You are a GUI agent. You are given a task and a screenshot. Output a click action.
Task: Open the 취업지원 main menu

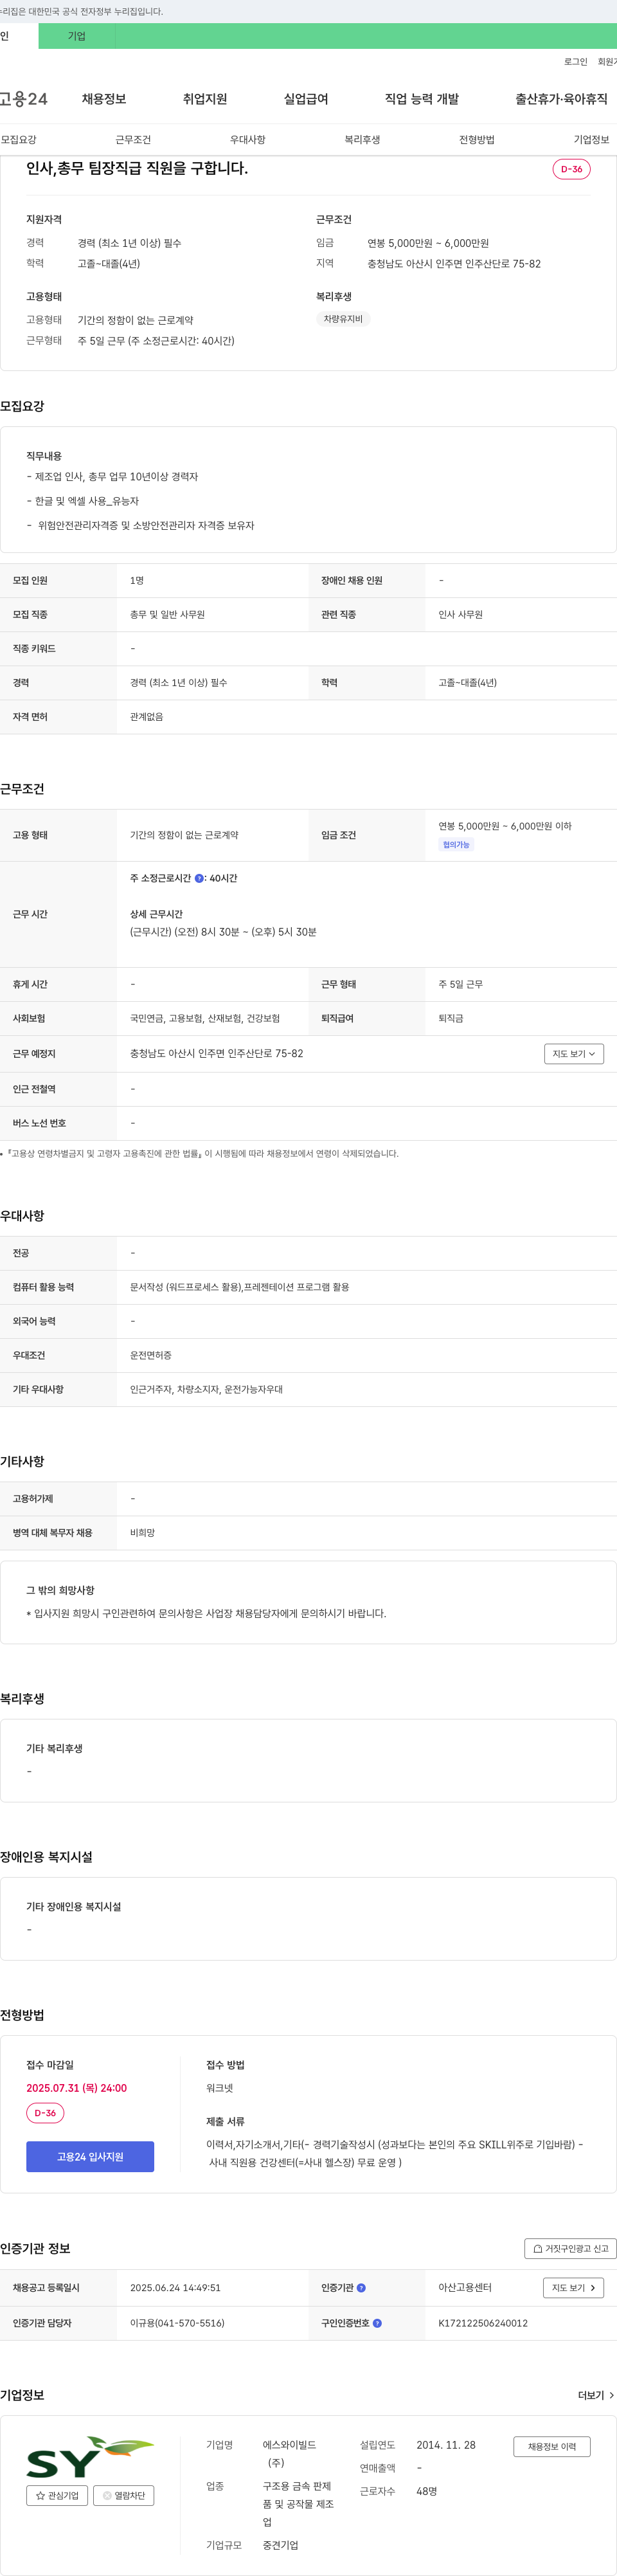click(205, 99)
